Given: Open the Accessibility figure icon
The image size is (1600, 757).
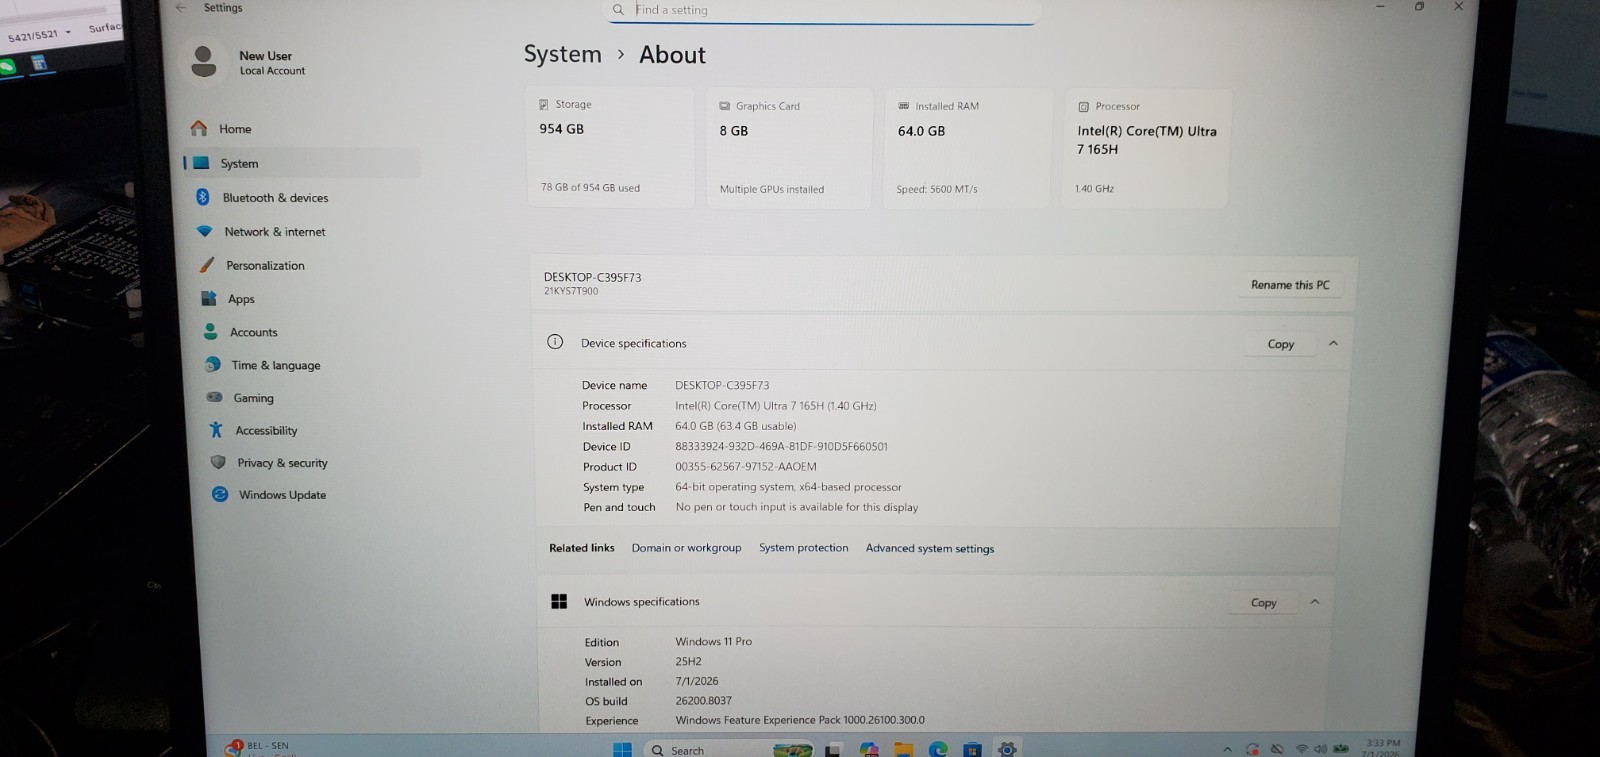Looking at the screenshot, I should tap(216, 430).
